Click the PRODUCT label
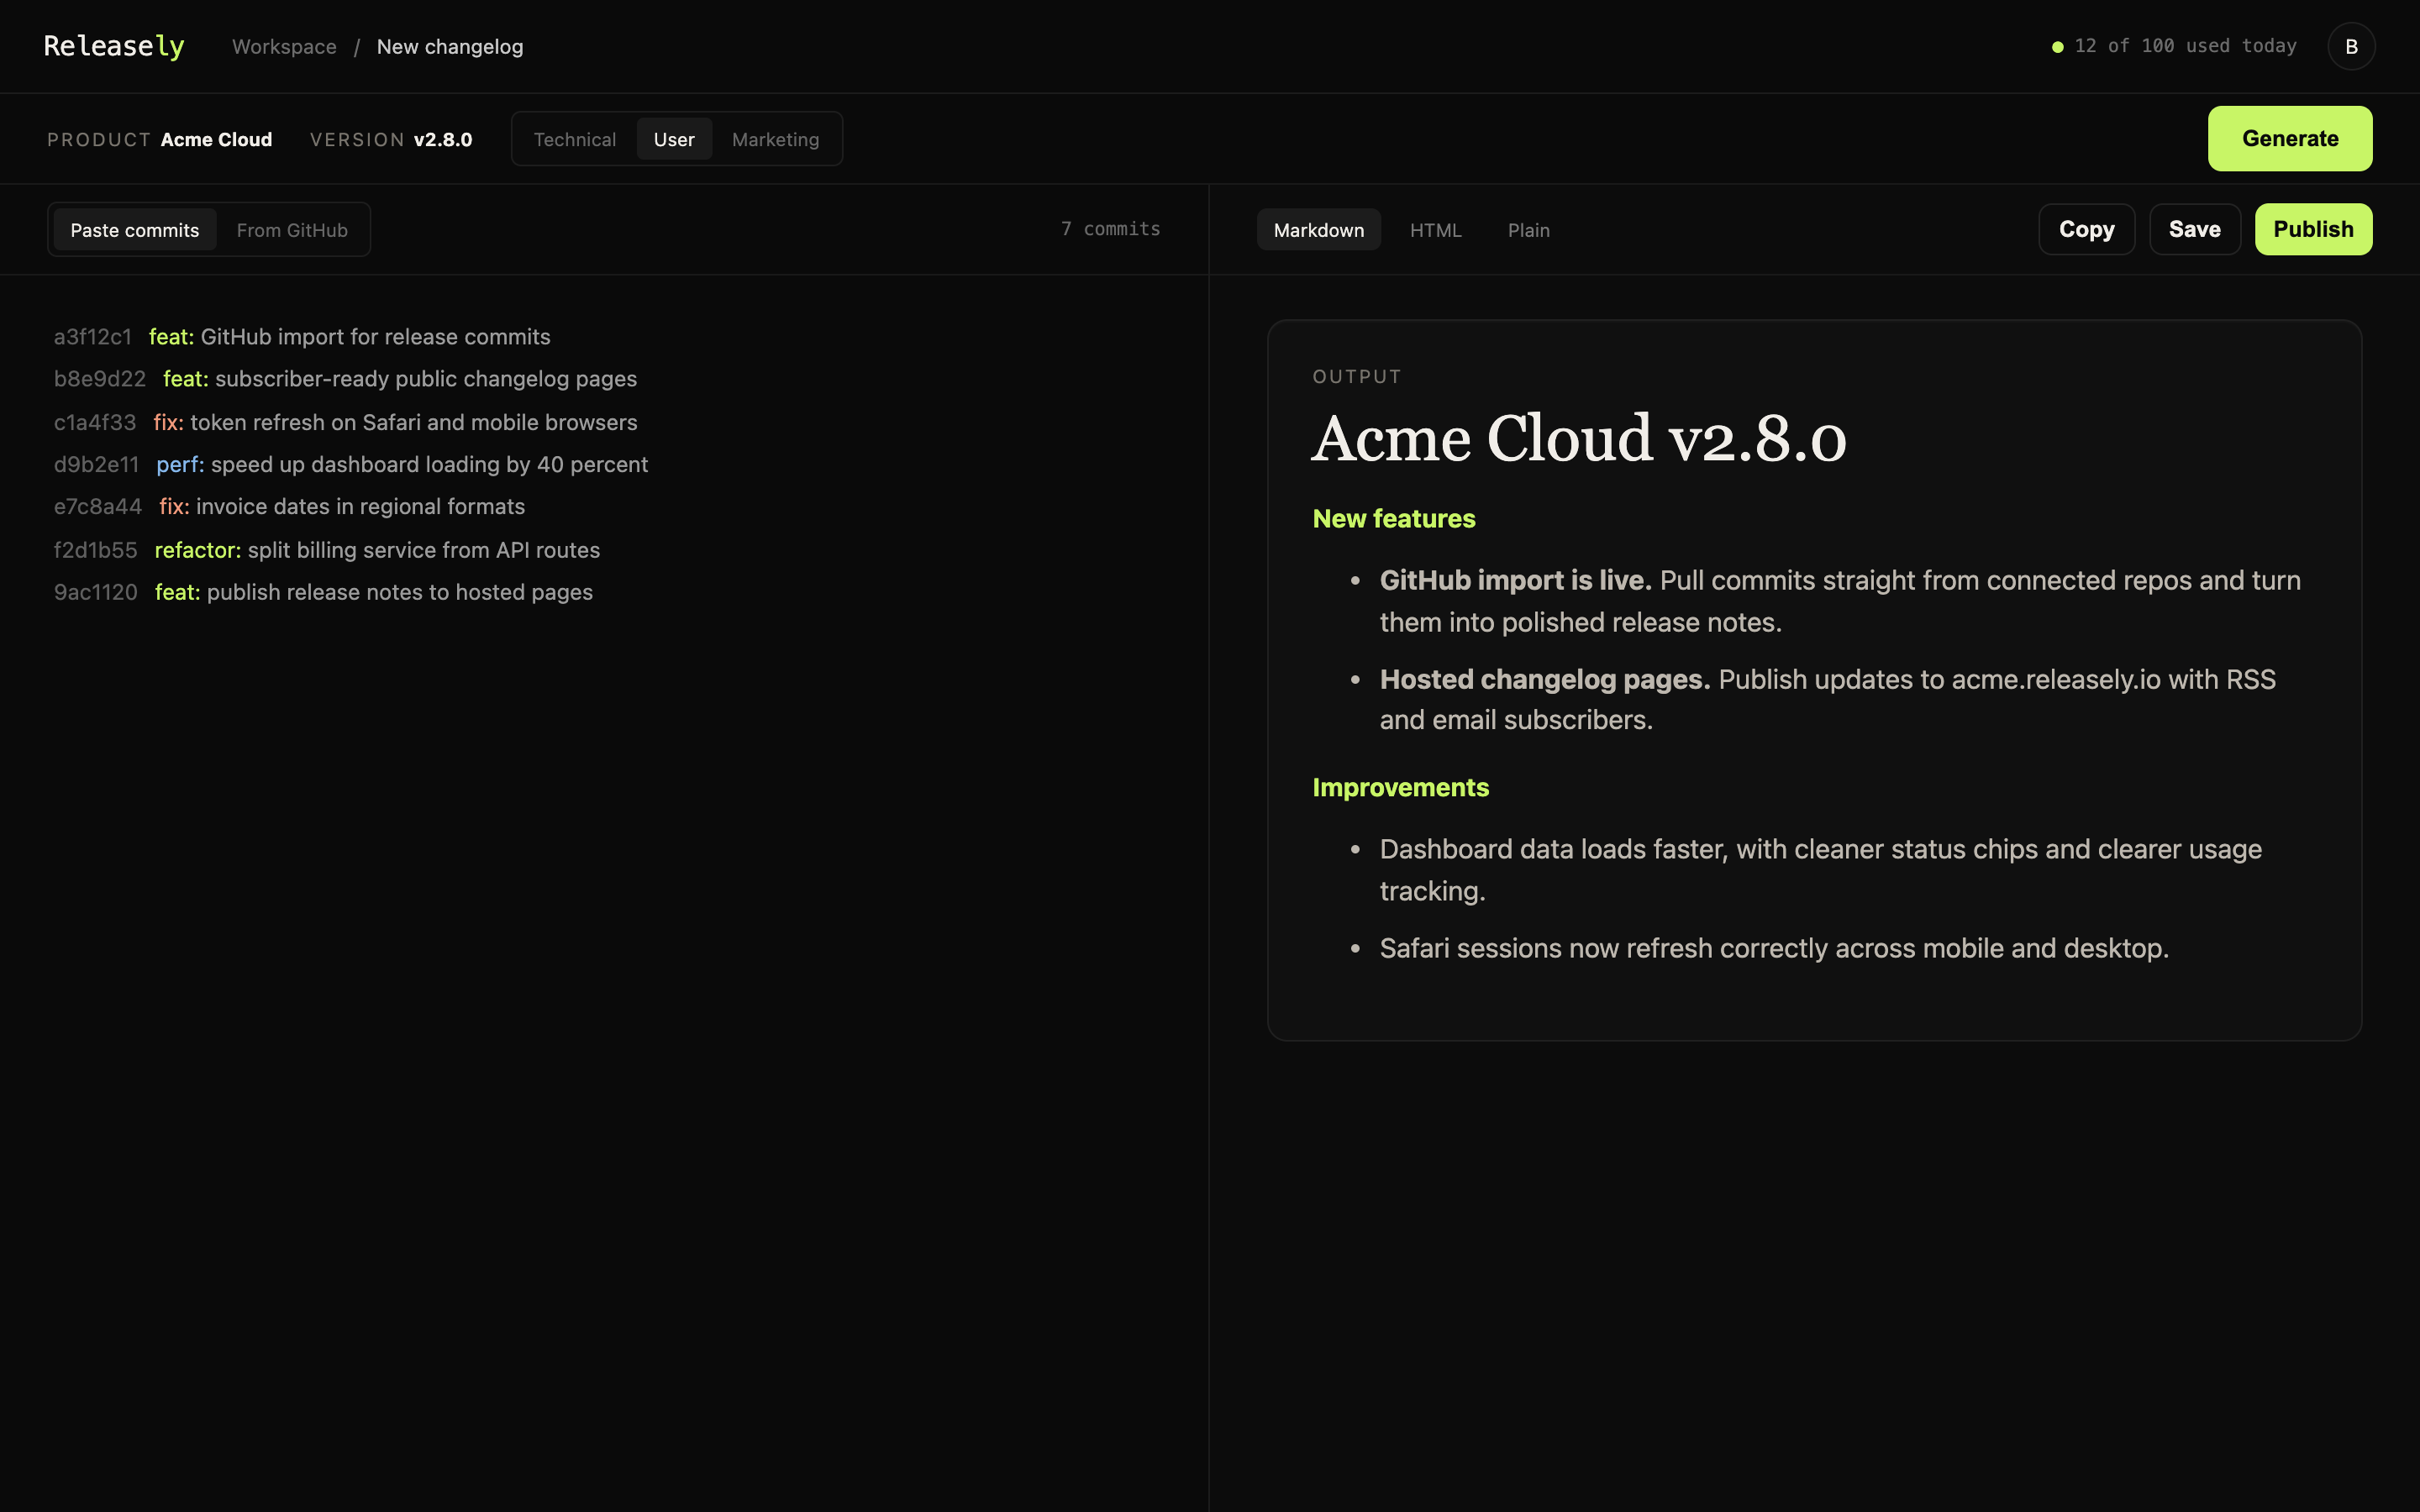 99,139
